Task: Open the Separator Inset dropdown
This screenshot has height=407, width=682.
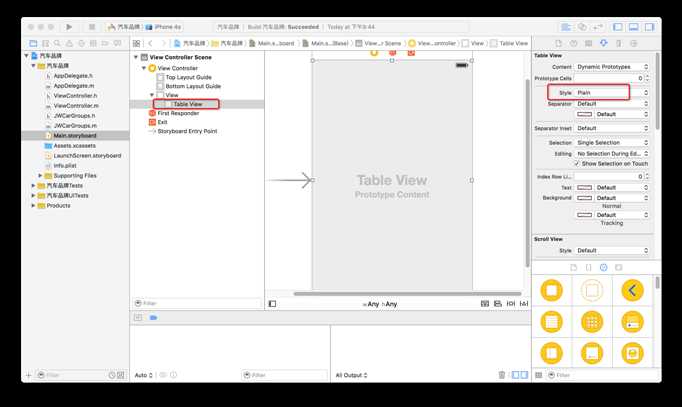Action: click(612, 128)
